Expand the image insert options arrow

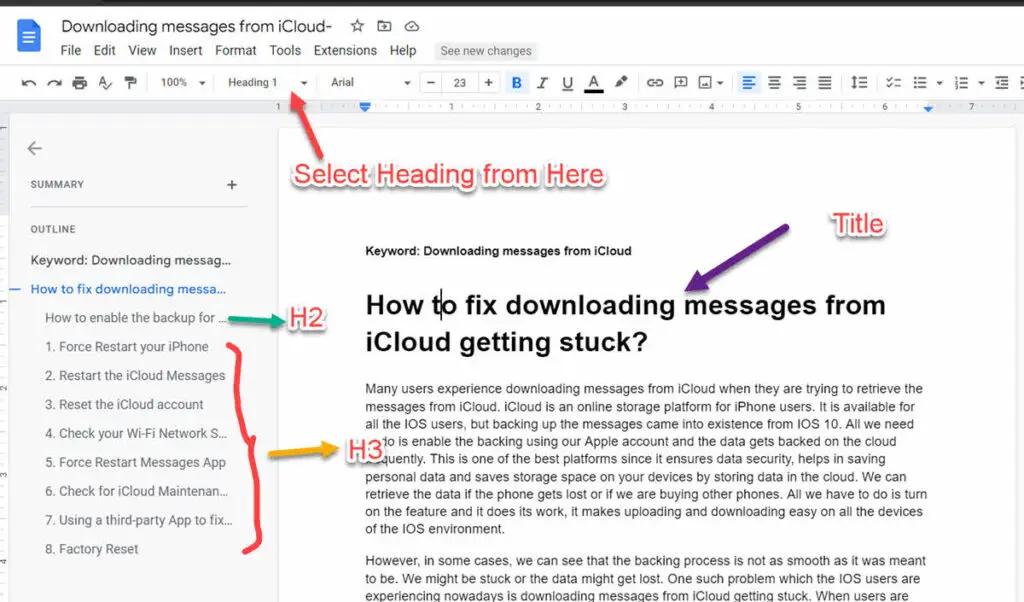pos(720,83)
